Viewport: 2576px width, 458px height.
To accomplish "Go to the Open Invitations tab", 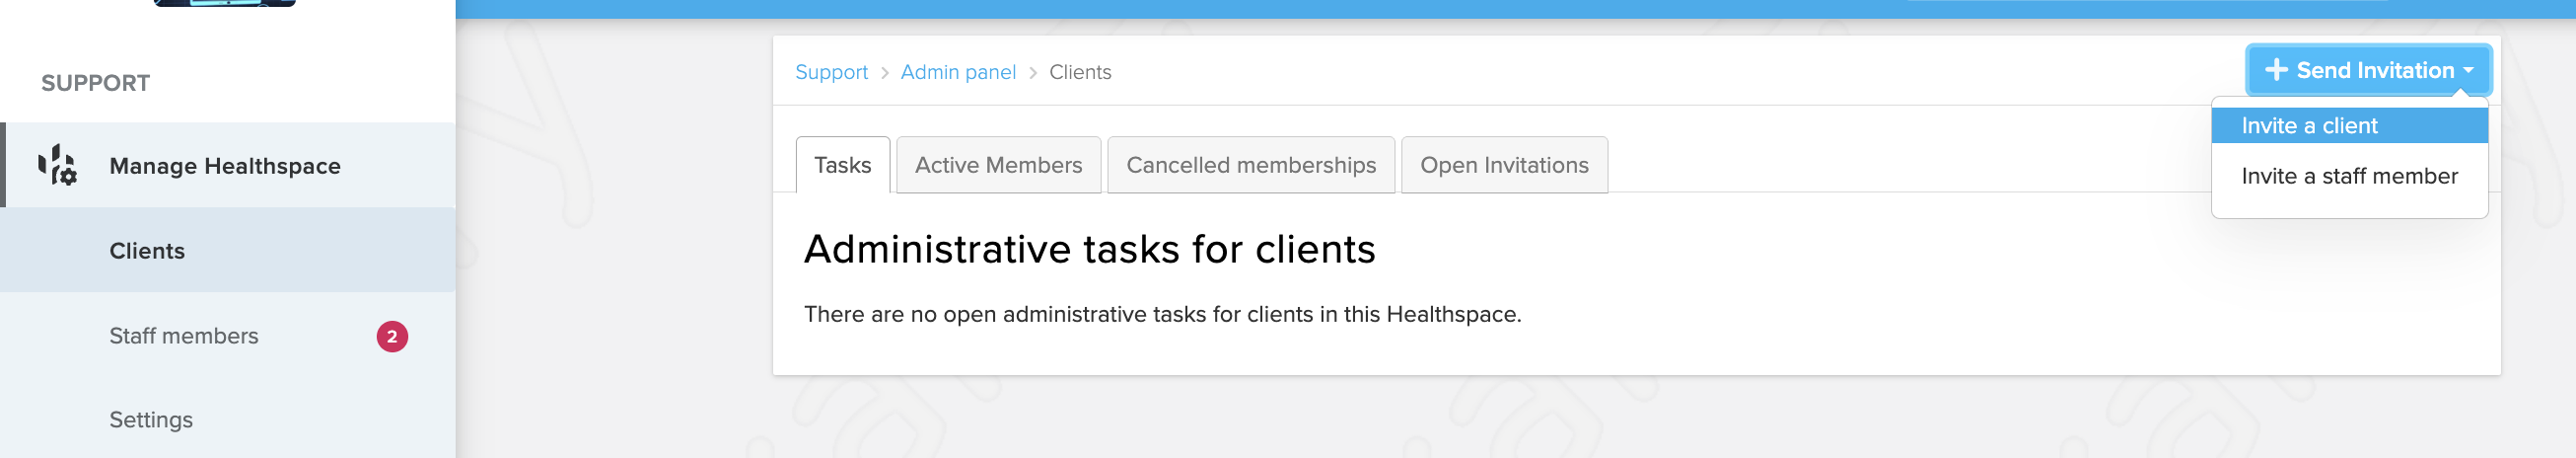I will [1503, 165].
